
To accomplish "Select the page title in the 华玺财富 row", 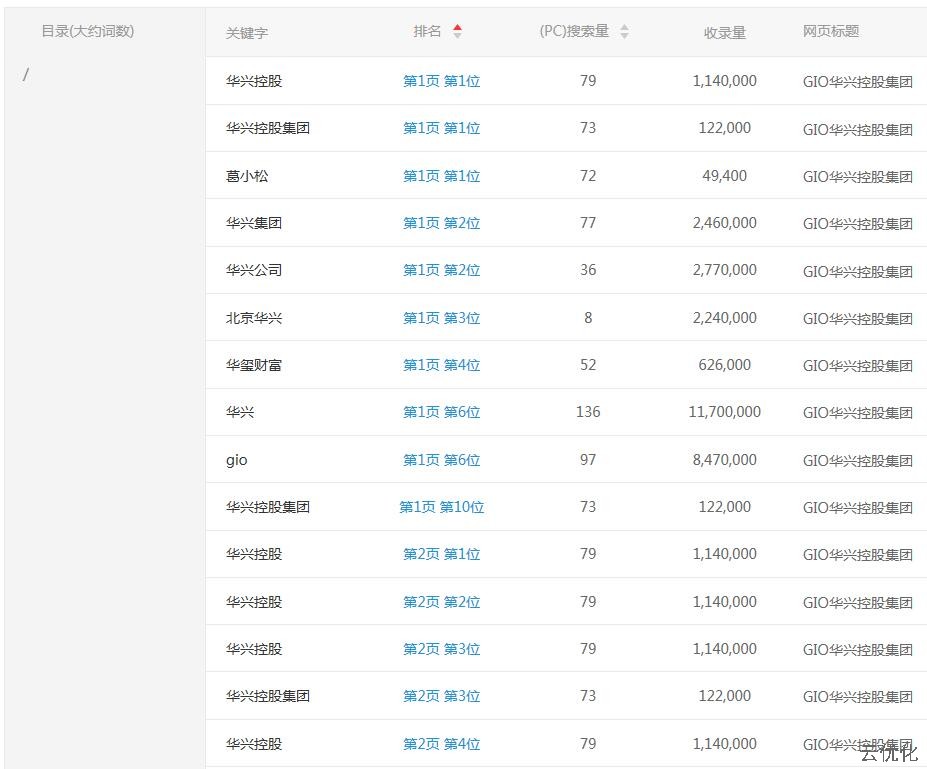I will coord(858,366).
